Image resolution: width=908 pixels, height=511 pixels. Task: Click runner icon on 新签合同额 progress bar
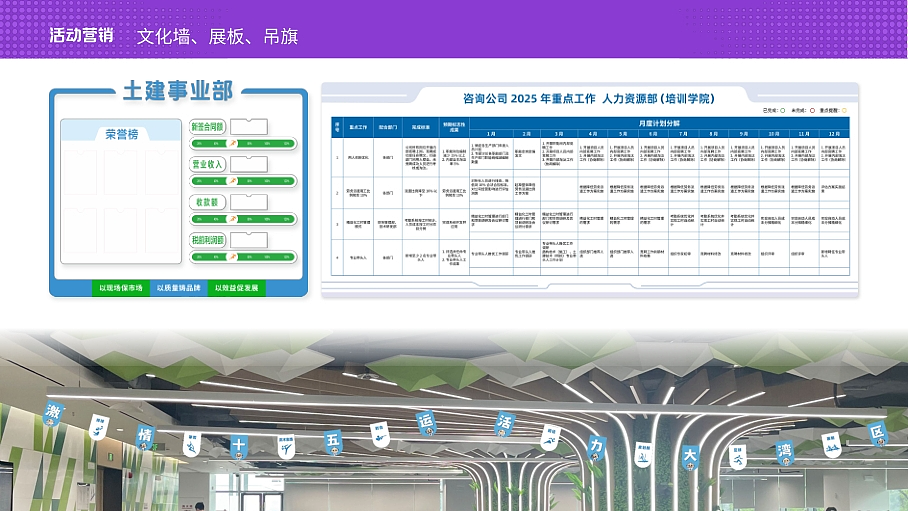pos(233,143)
